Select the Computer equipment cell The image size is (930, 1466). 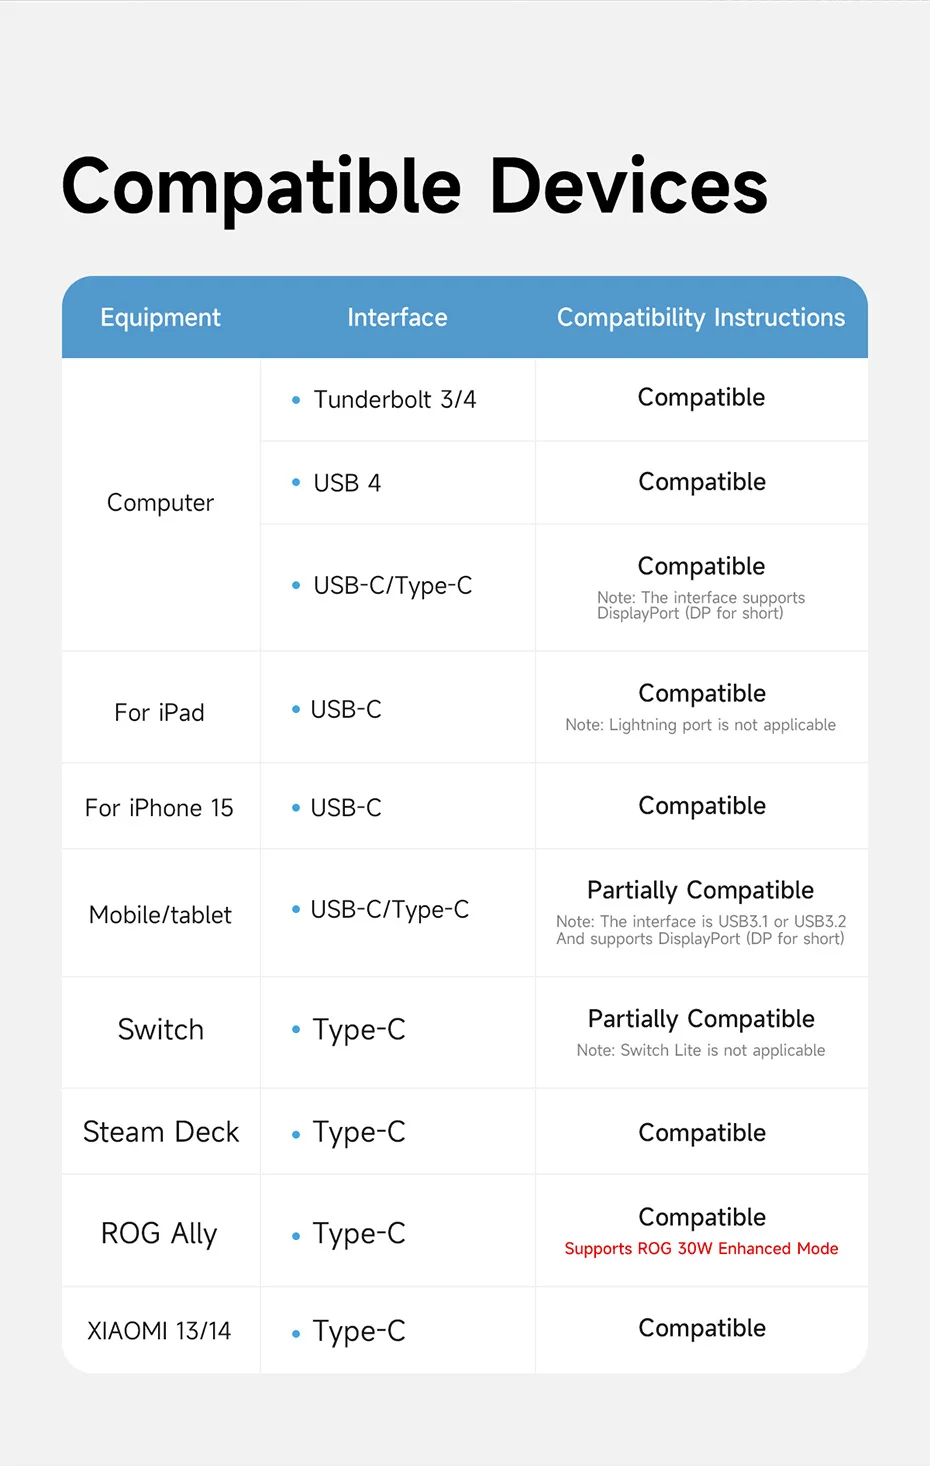pyautogui.click(x=160, y=503)
